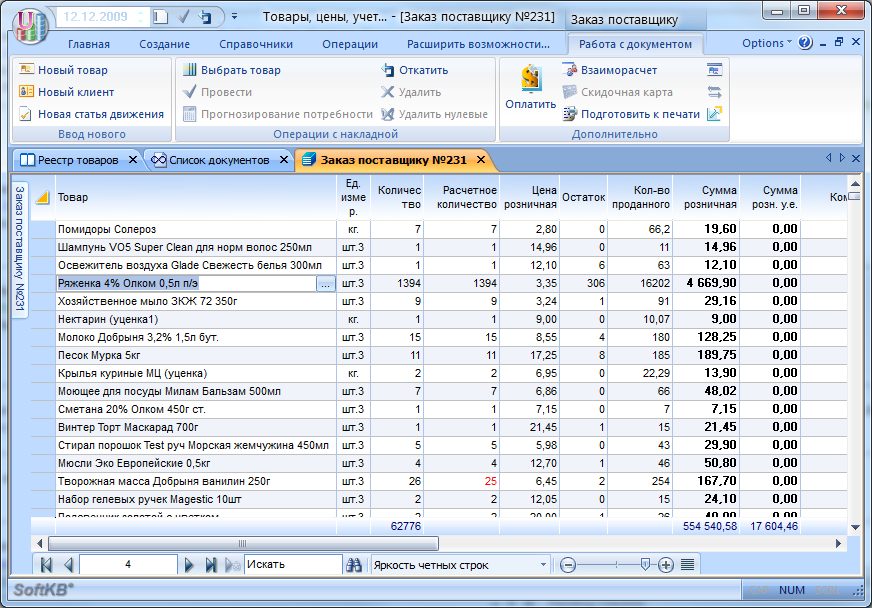This screenshot has height=608, width=872.
Task: Click the Новая статья движения icon
Action: (x=26, y=114)
